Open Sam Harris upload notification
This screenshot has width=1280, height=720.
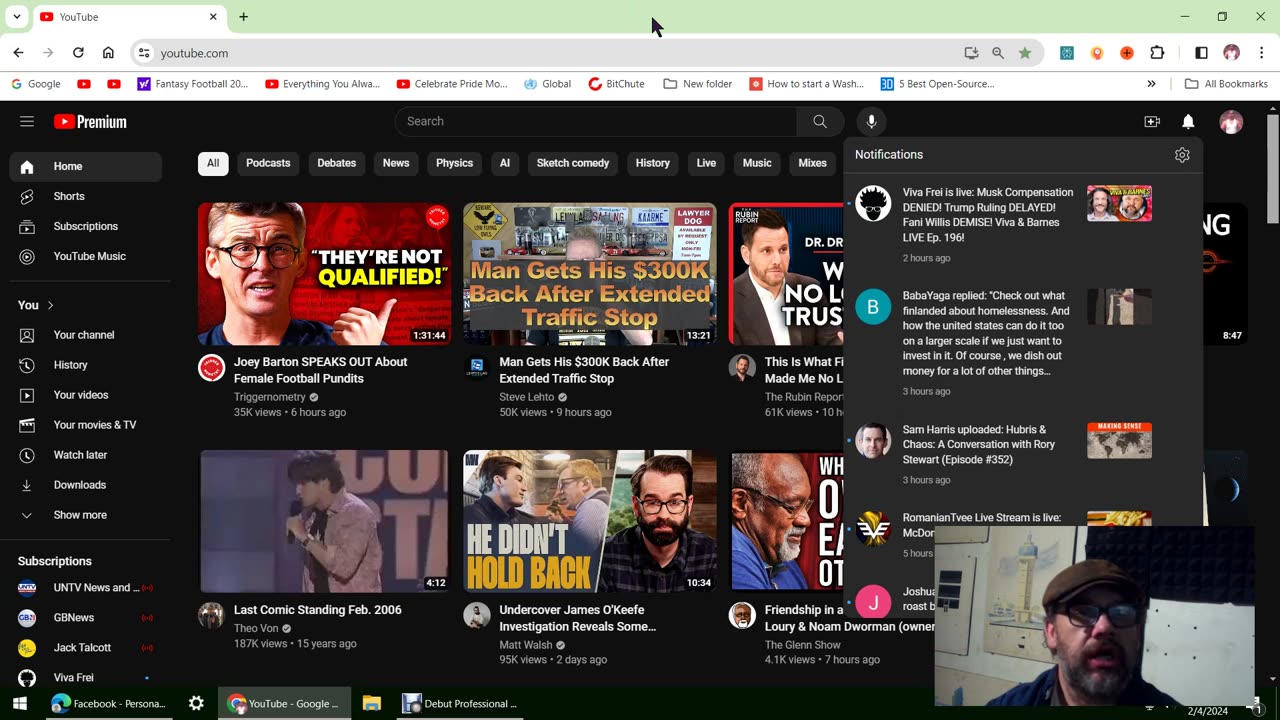click(x=1022, y=454)
